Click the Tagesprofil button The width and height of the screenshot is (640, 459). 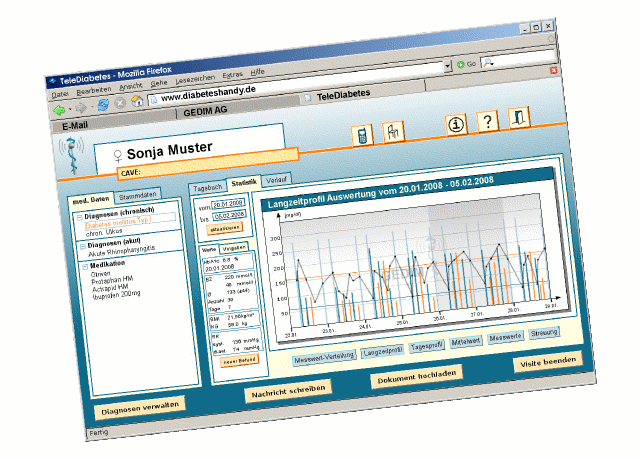click(x=427, y=346)
